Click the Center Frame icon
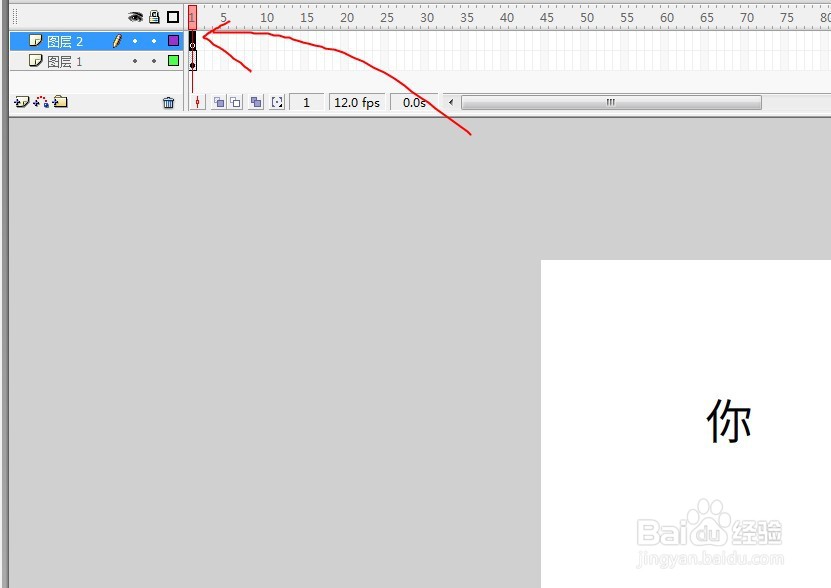Screen dimensions: 831x588 click(198, 102)
